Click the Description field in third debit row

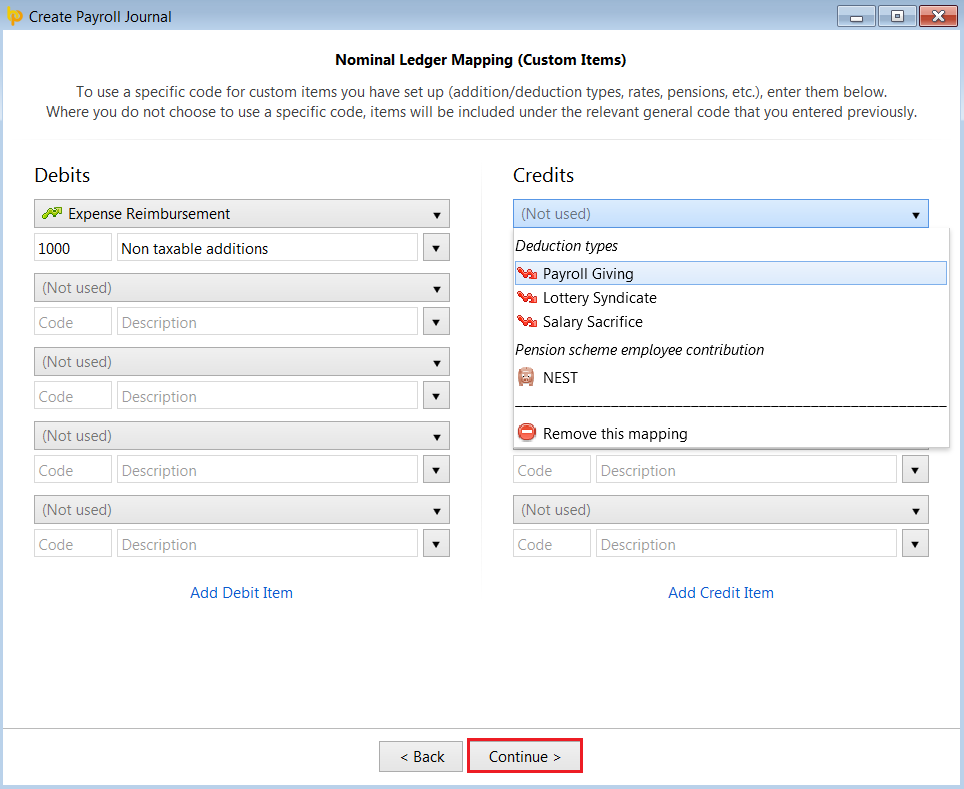pos(267,396)
